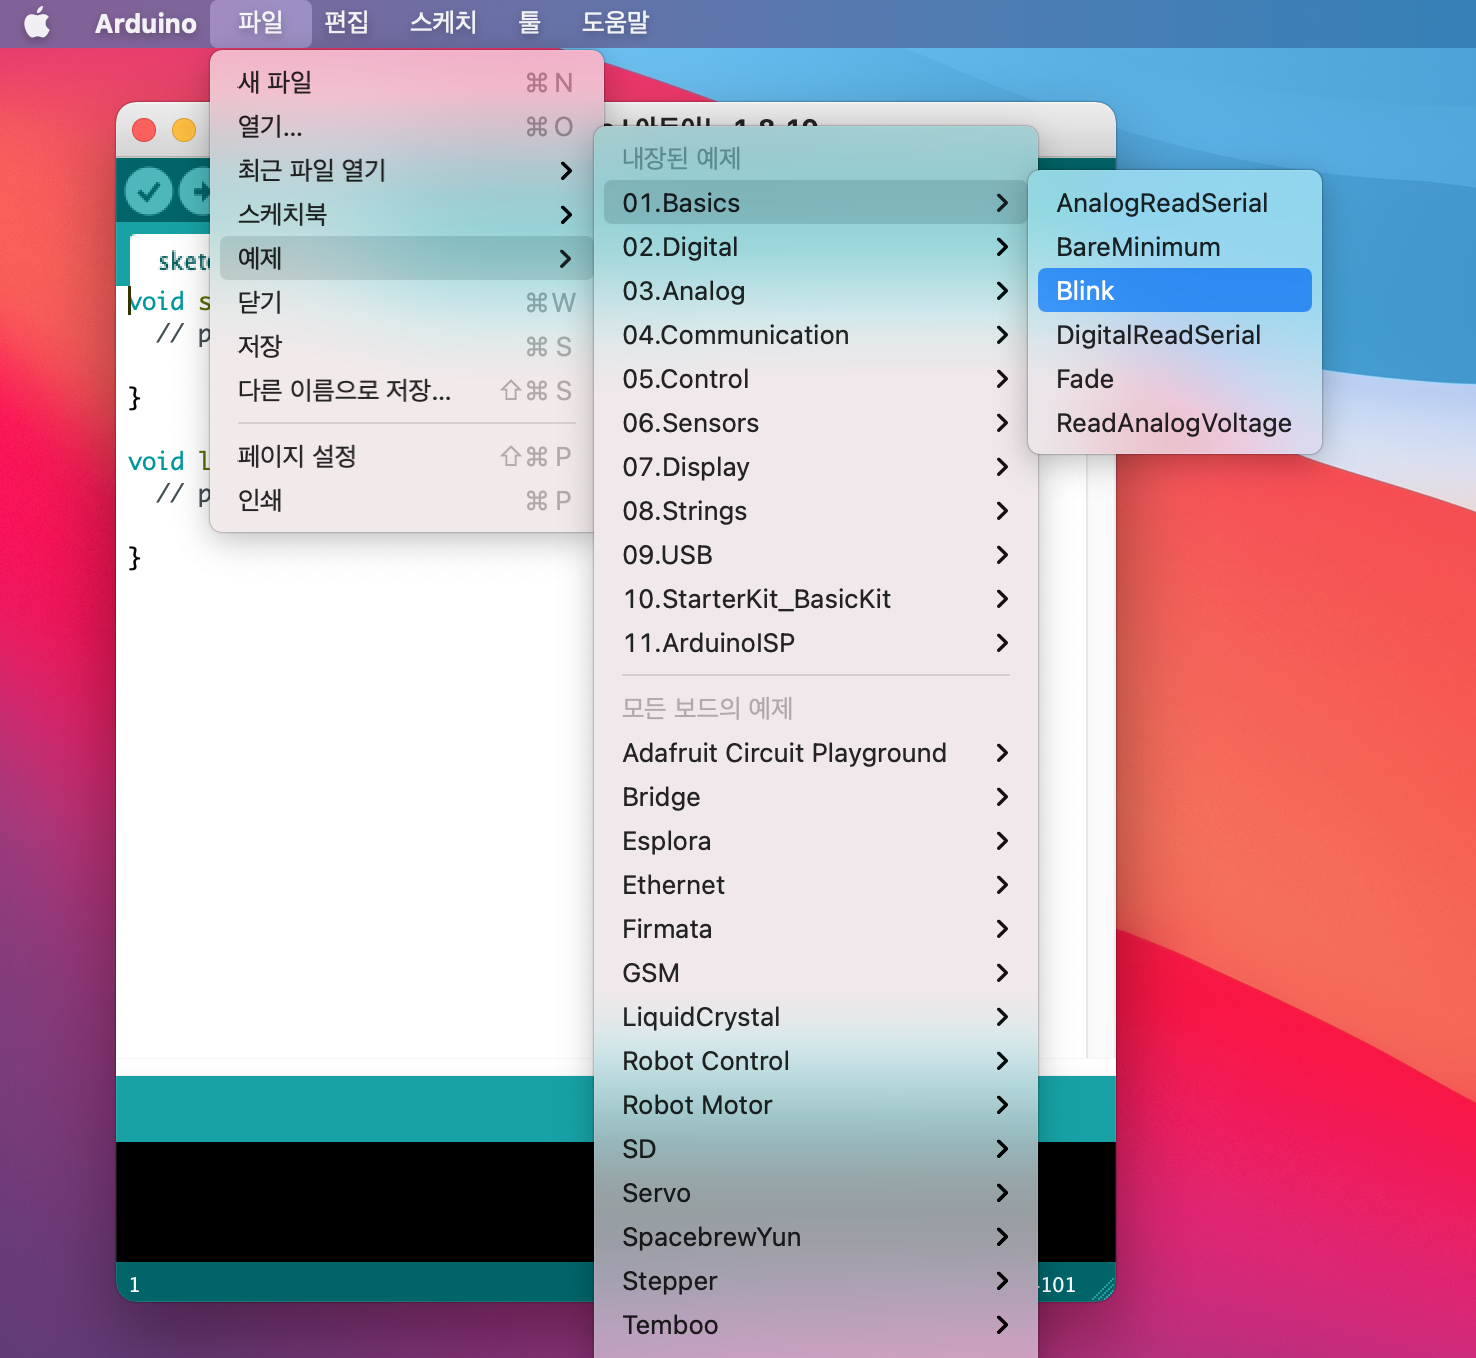
Task: Expand 06.Sensors examples submenu
Action: tap(816, 423)
